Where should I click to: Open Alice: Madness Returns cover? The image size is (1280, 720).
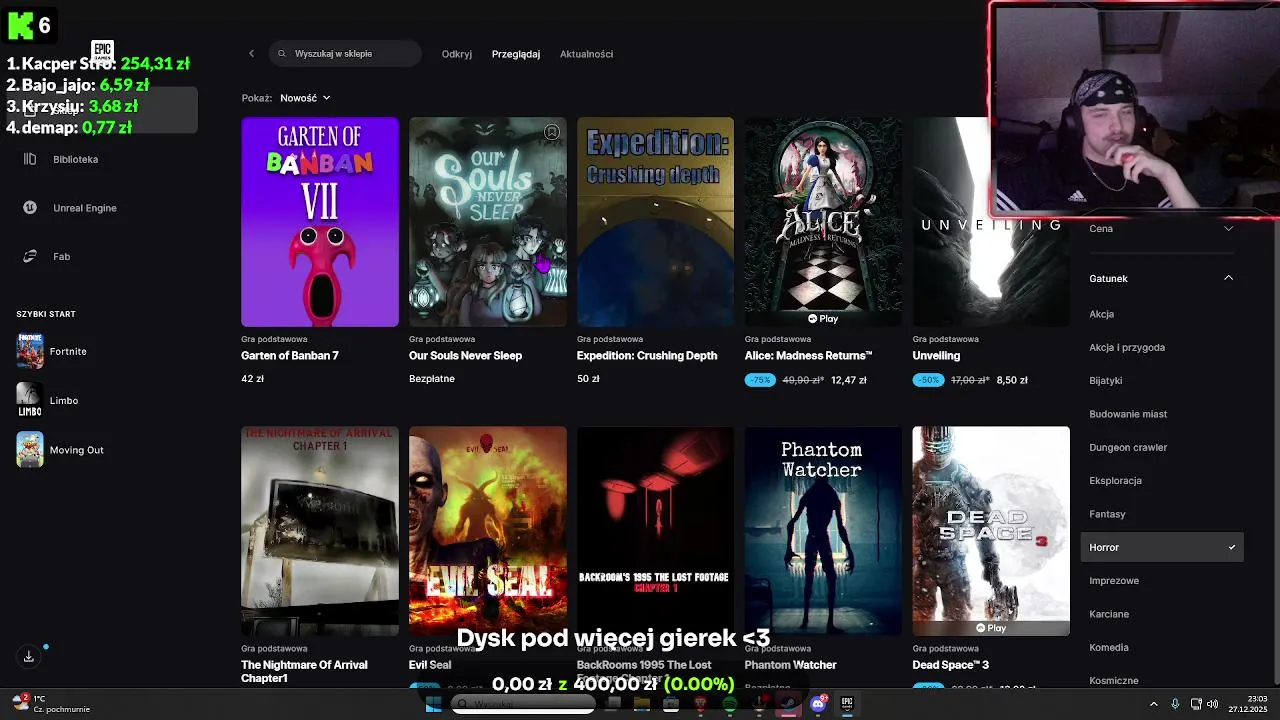(x=823, y=222)
